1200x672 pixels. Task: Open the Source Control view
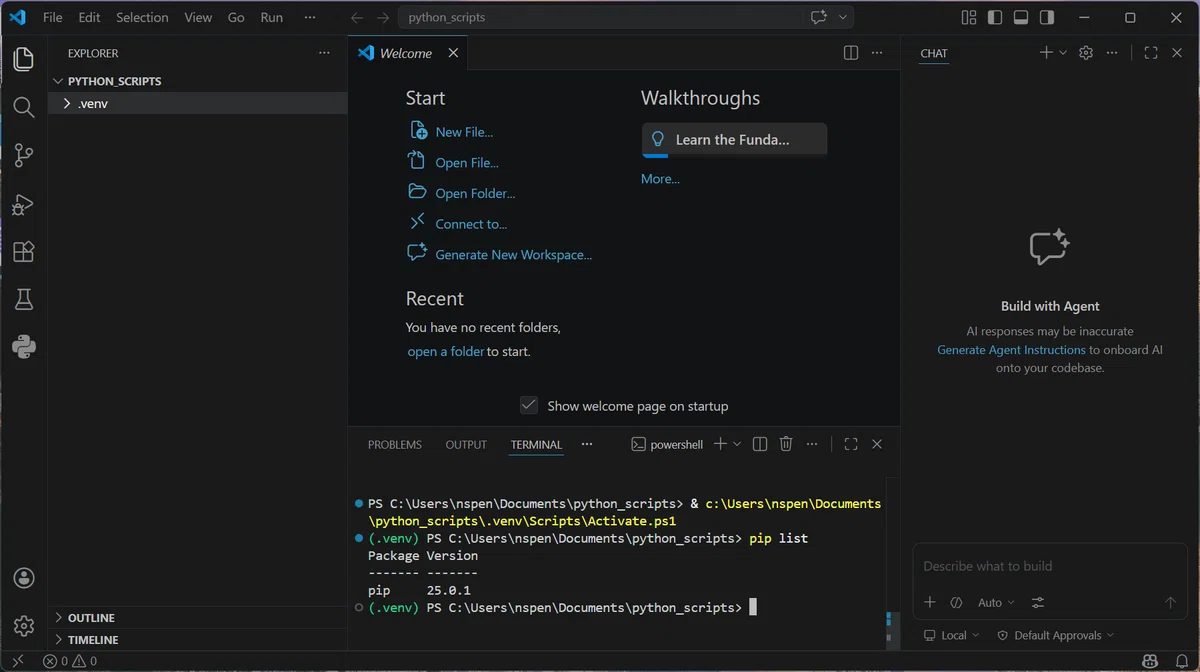pos(24,155)
